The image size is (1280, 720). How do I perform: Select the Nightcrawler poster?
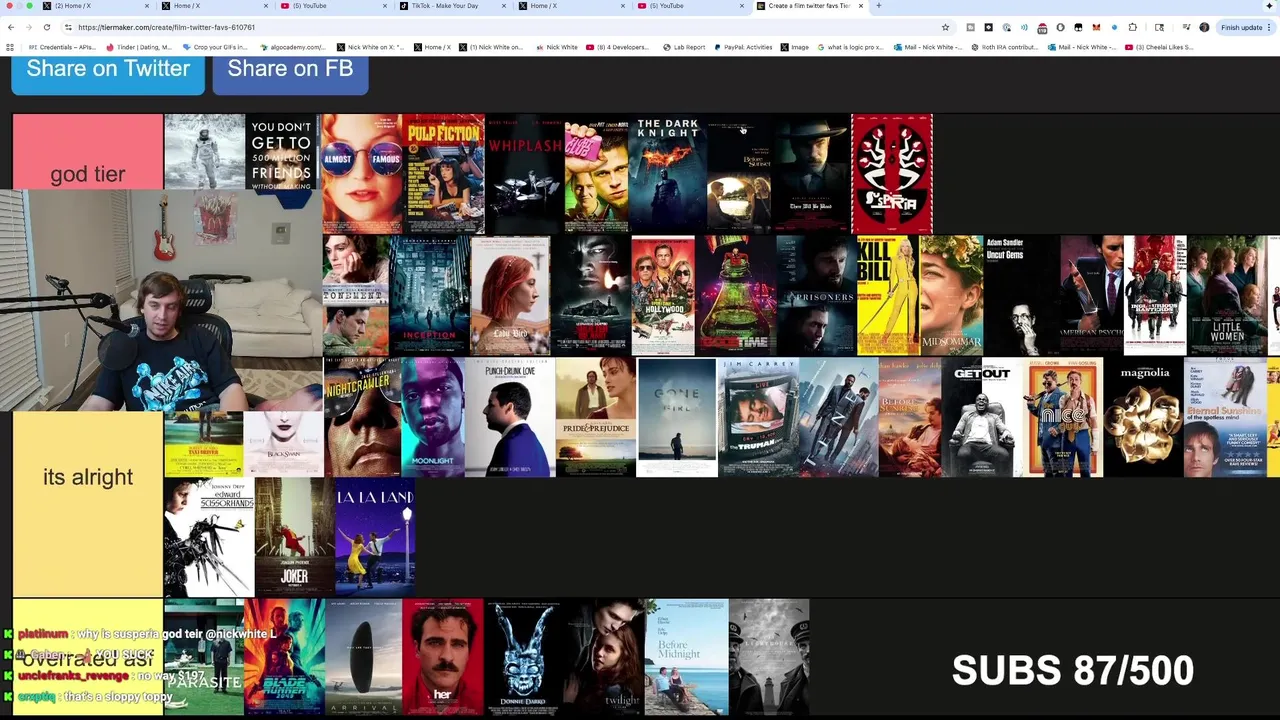coord(362,417)
